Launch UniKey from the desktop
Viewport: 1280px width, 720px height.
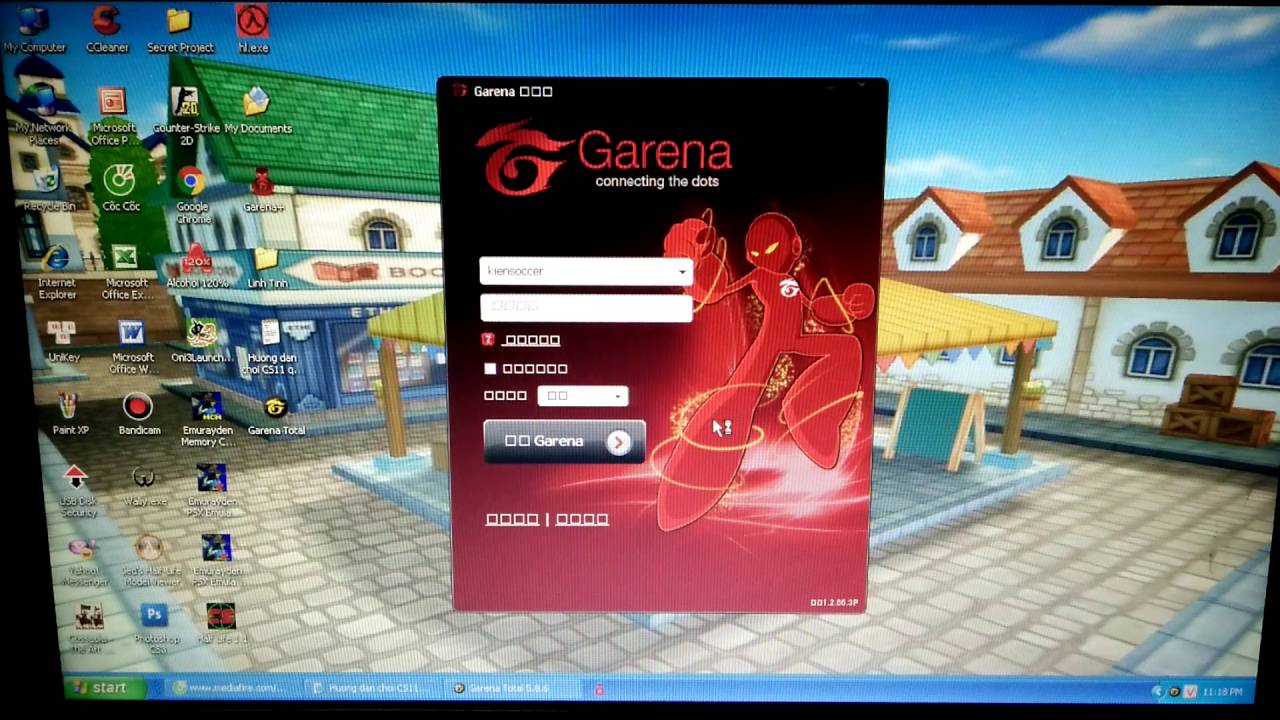63,340
